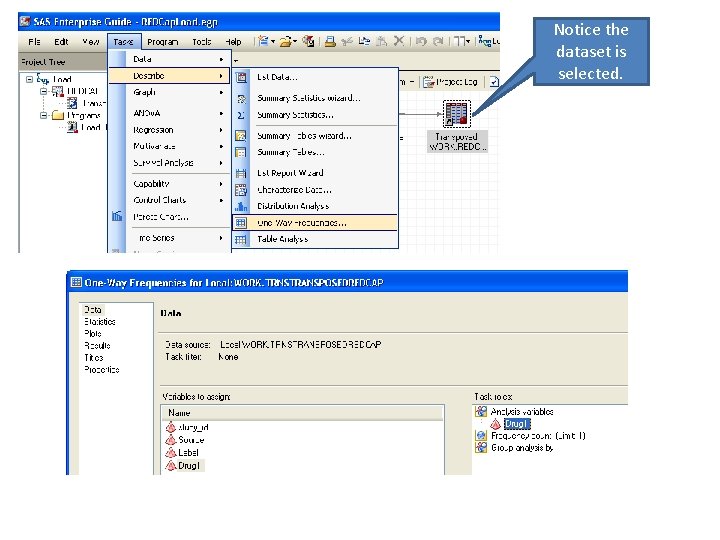Open the Describe submenu in Tasks
The height and width of the screenshot is (540, 720).
[169, 76]
